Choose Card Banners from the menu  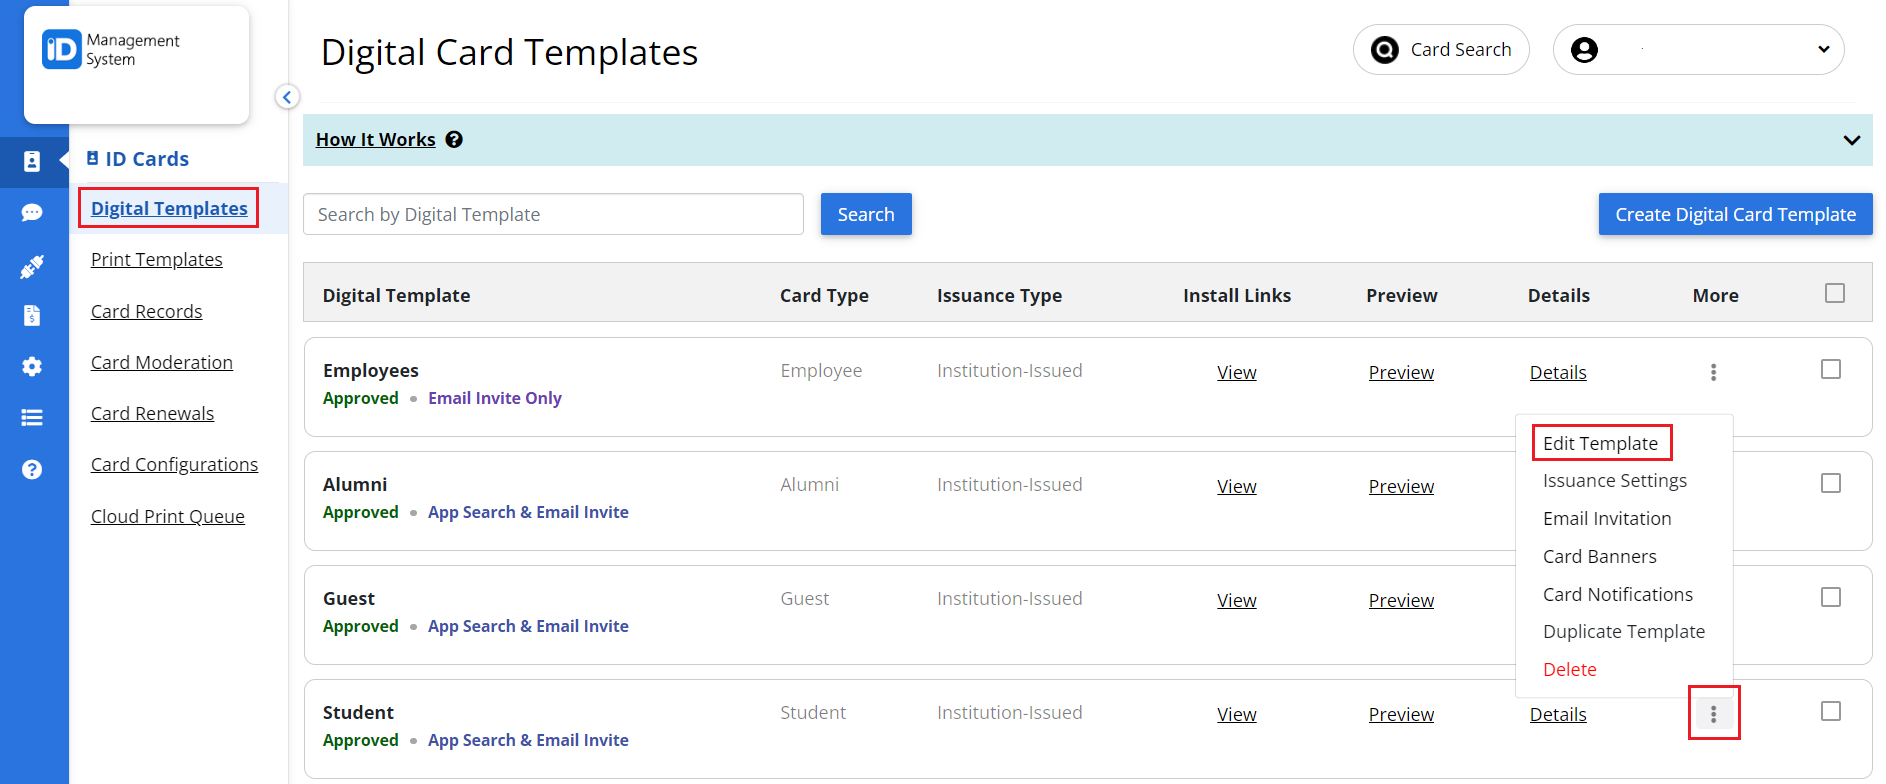pos(1599,557)
